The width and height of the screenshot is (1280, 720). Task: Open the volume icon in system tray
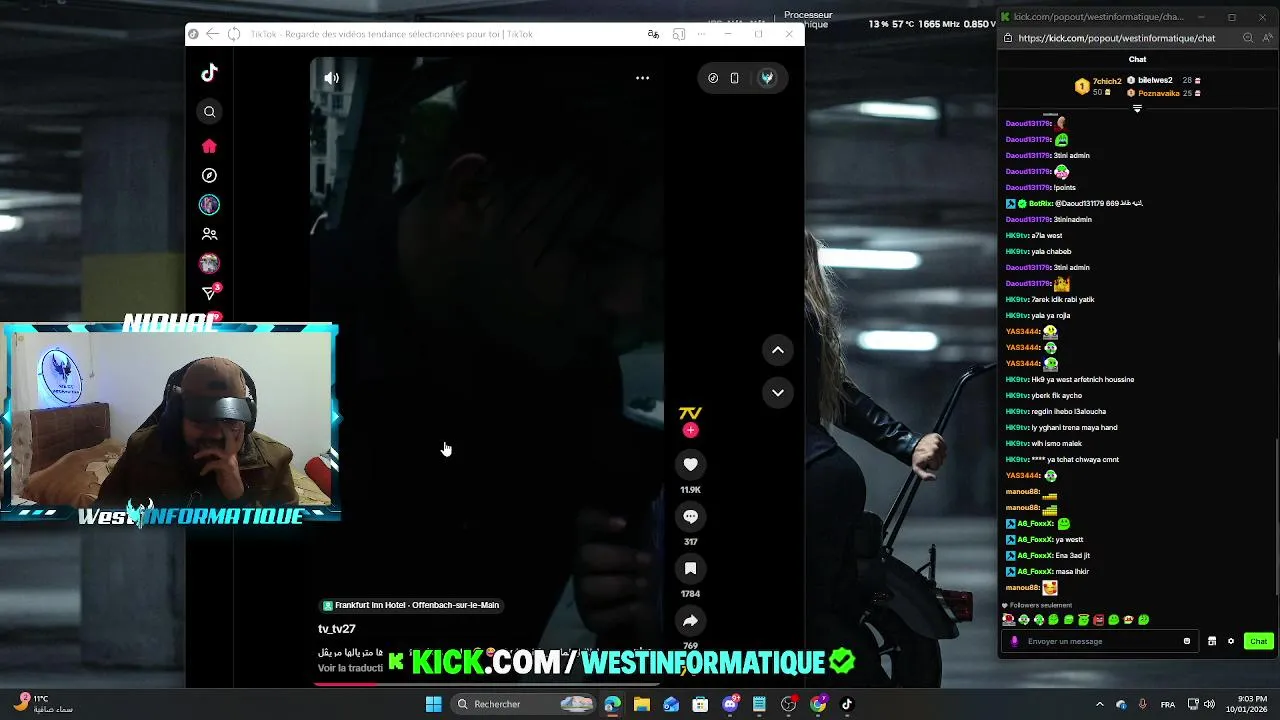pos(1209,704)
